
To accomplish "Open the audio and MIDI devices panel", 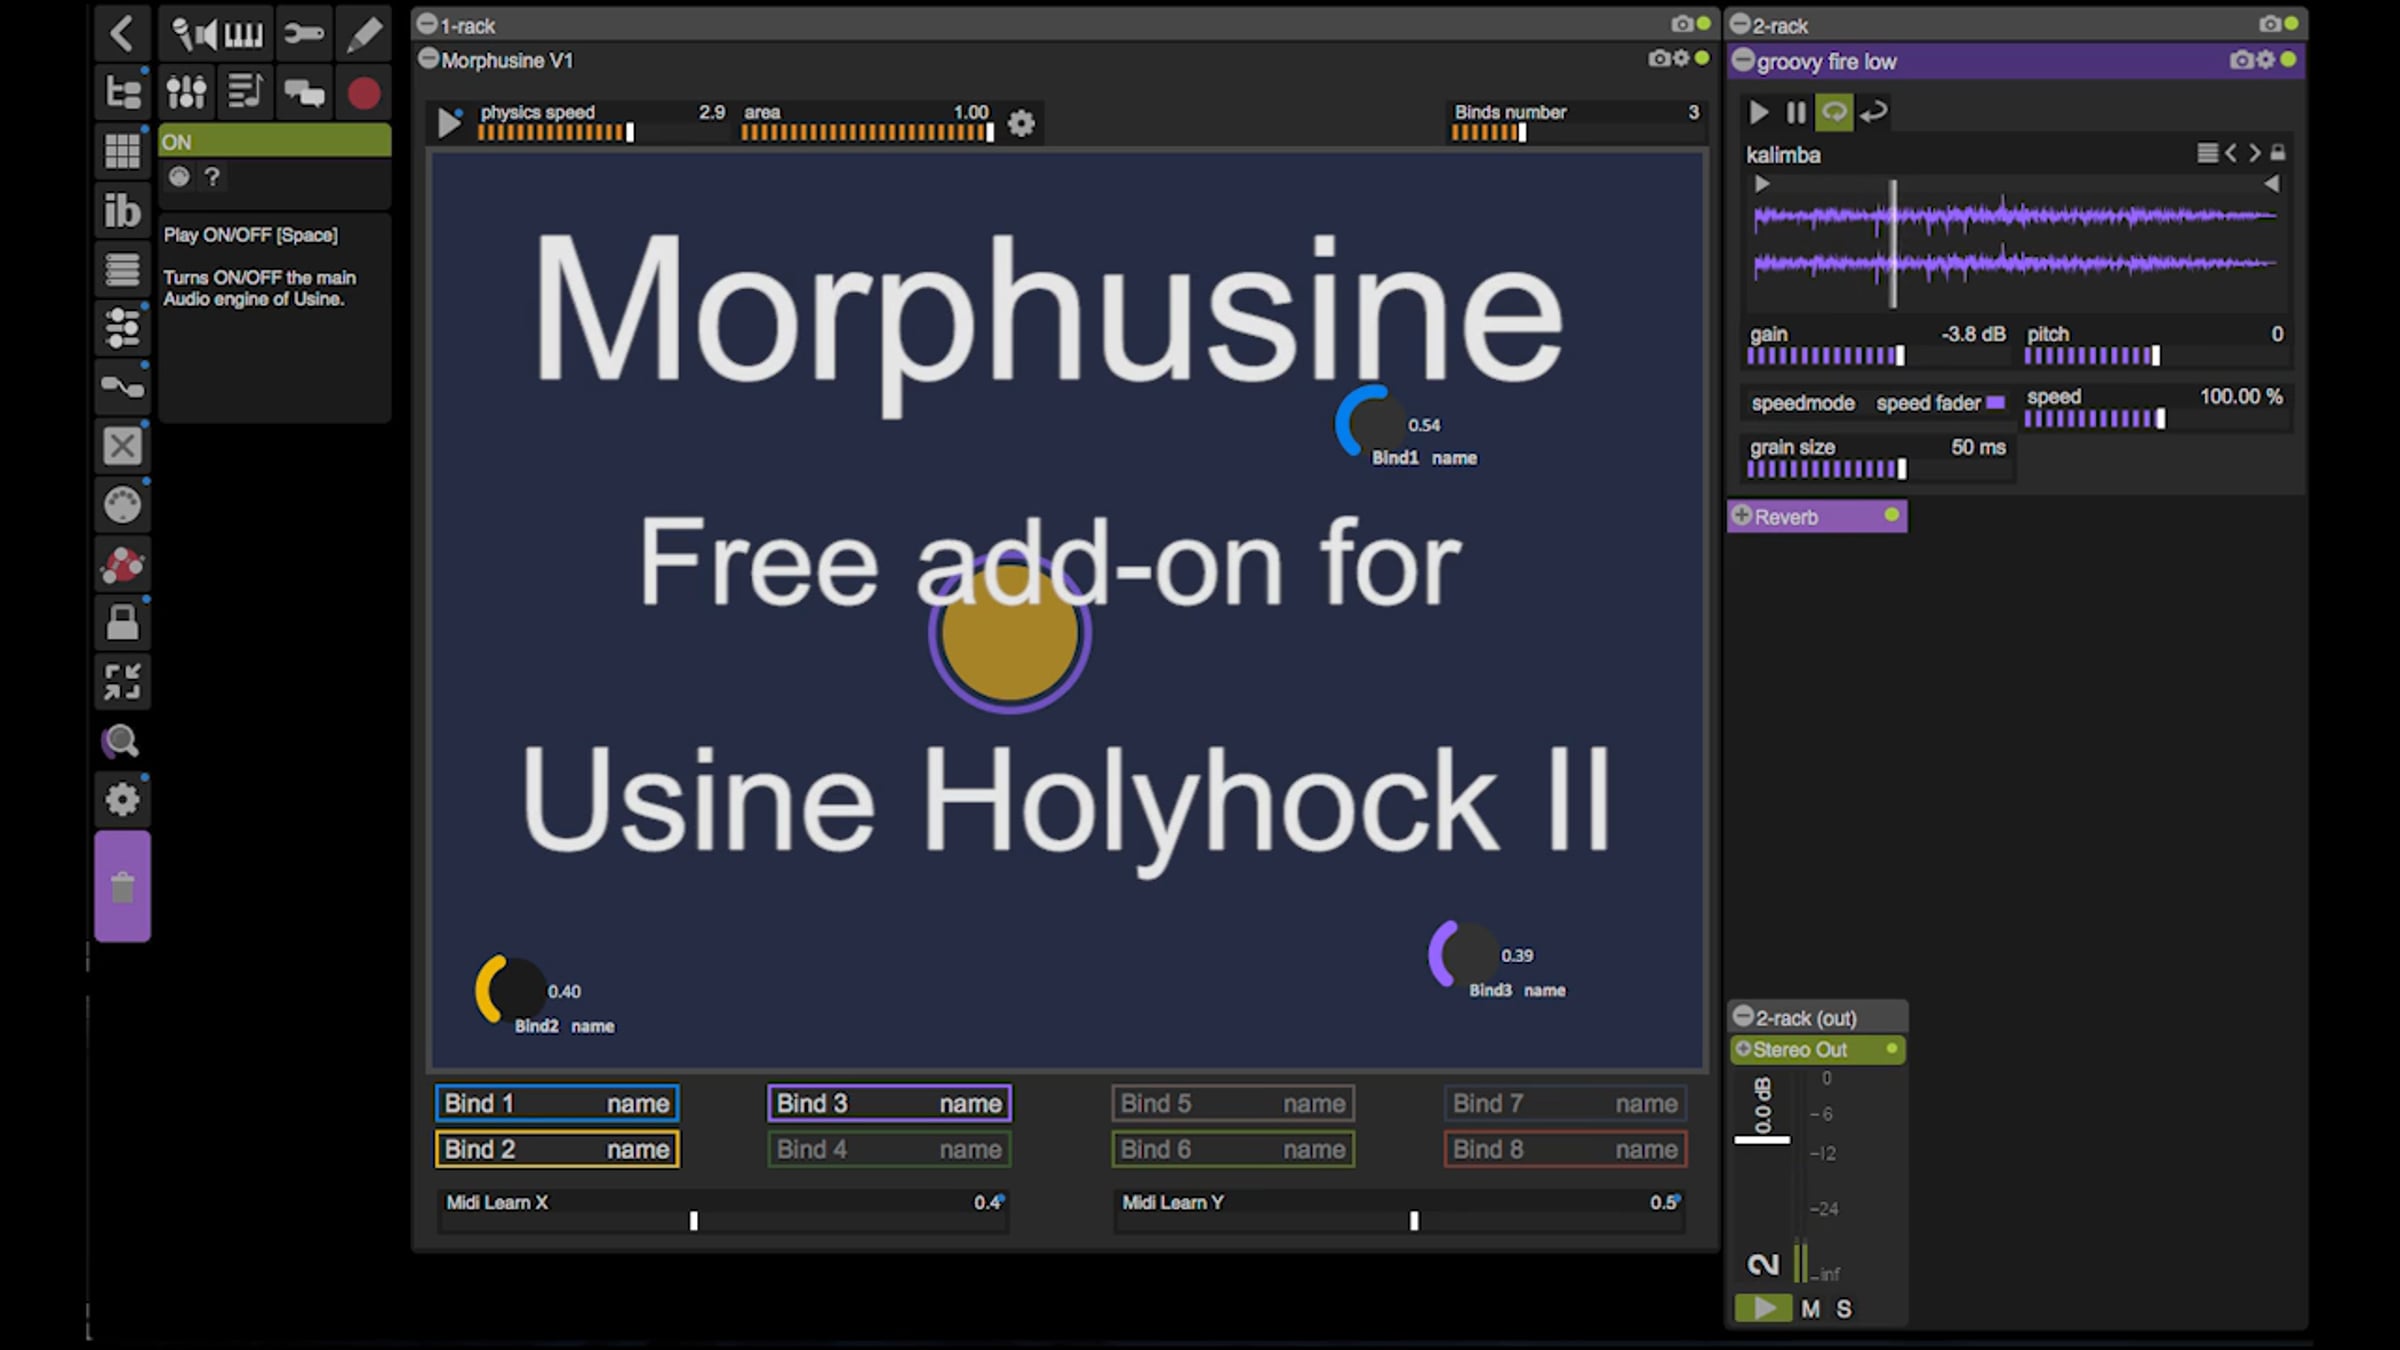I will tap(217, 34).
